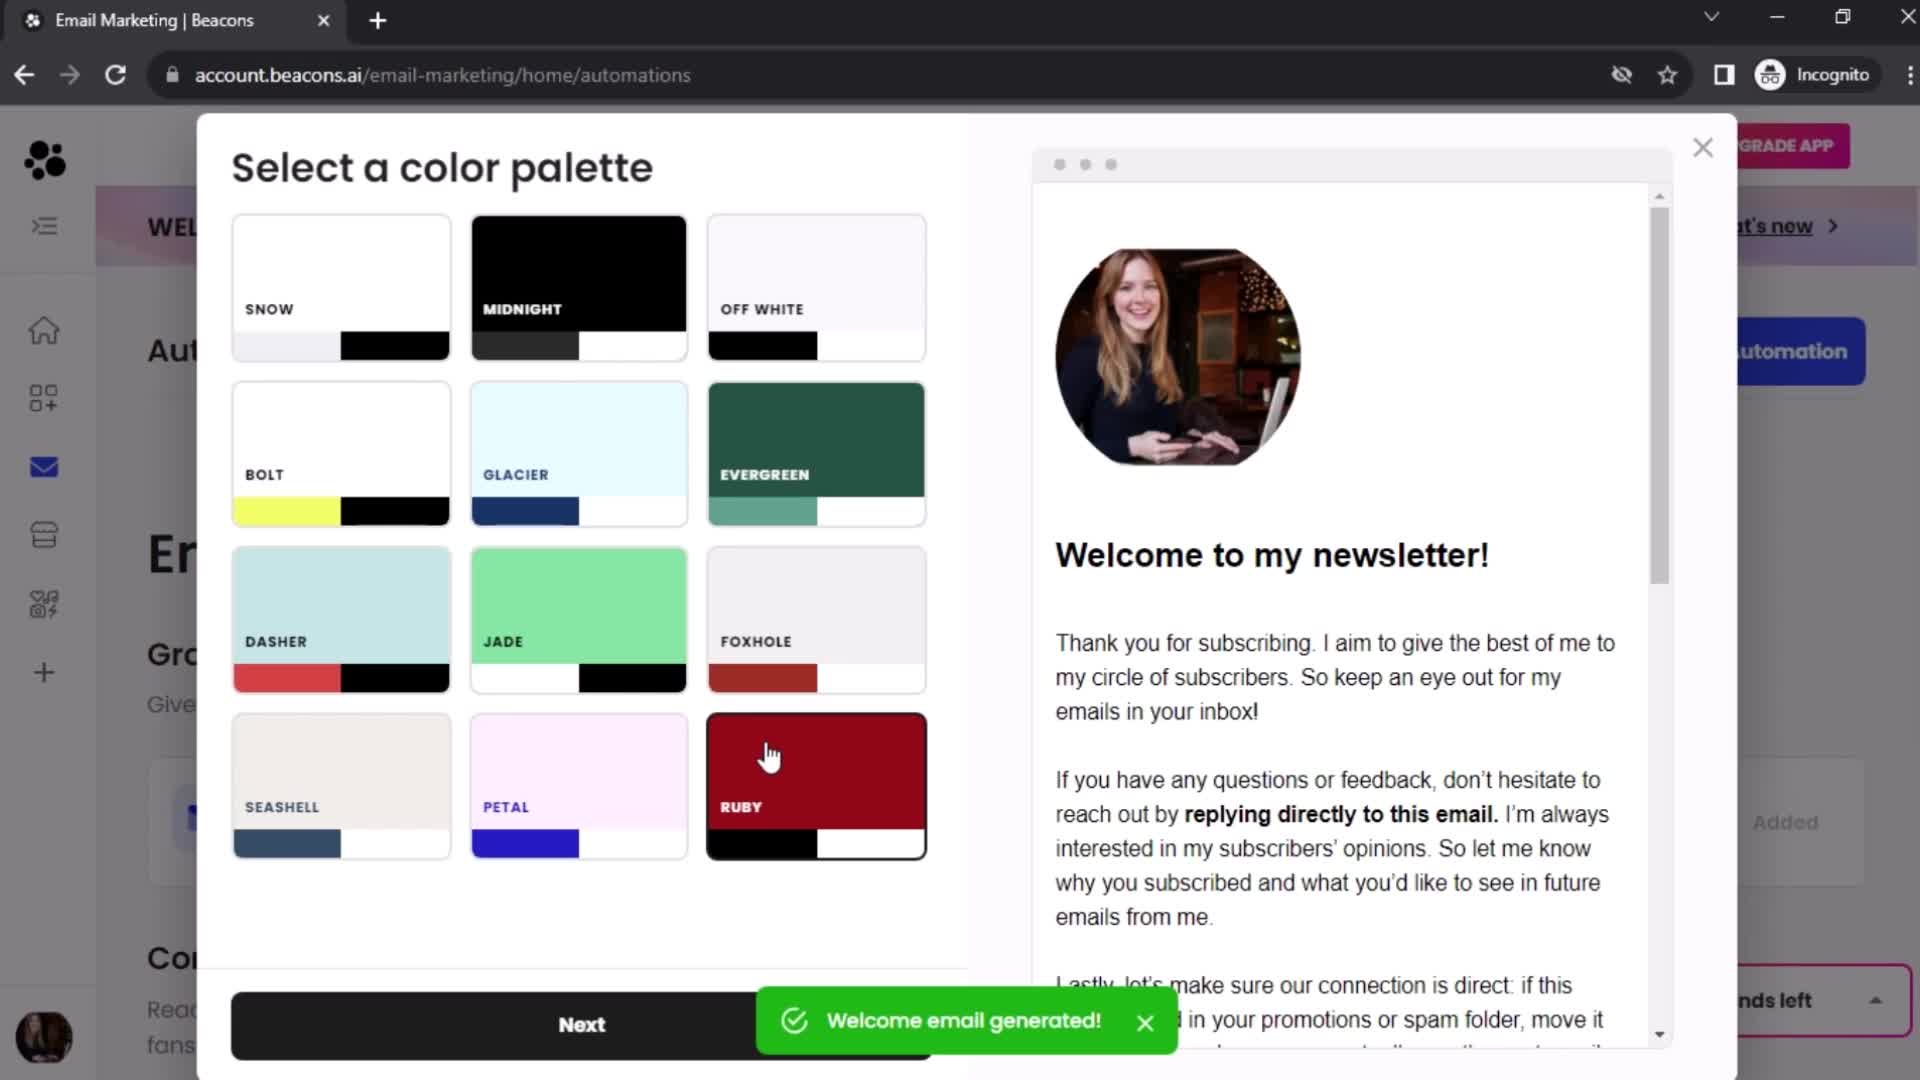The image size is (1920, 1080).
Task: Select the BOLT color palette
Action: pos(340,454)
